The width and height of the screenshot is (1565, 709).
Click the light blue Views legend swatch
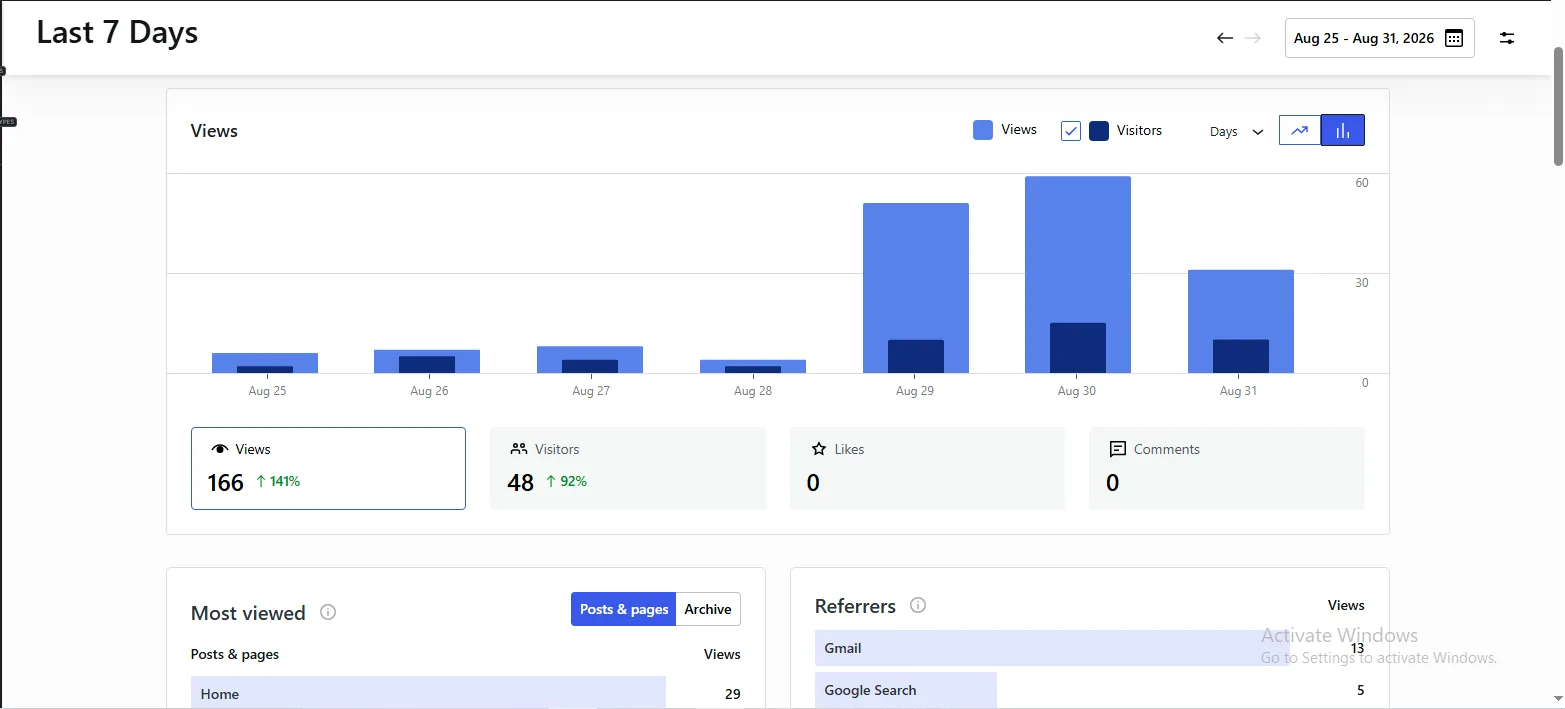983,130
